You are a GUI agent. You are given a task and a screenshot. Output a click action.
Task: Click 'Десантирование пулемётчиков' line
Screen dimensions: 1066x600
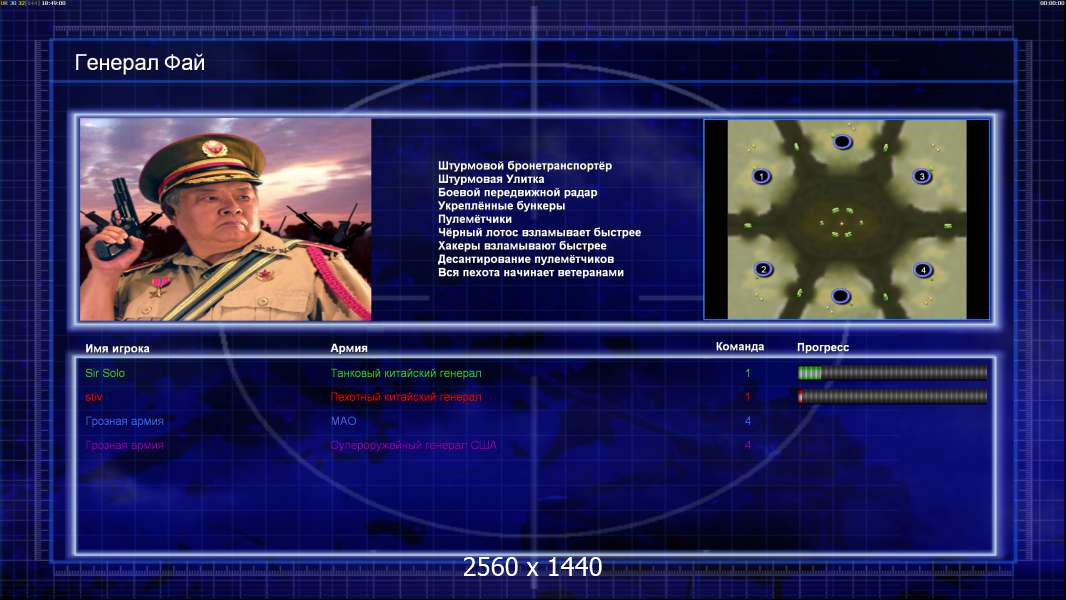[x=526, y=259]
